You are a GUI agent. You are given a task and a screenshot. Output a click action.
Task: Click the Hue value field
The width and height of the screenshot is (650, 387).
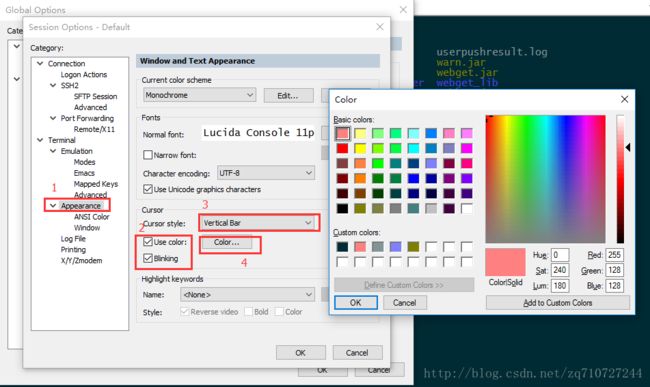560,255
